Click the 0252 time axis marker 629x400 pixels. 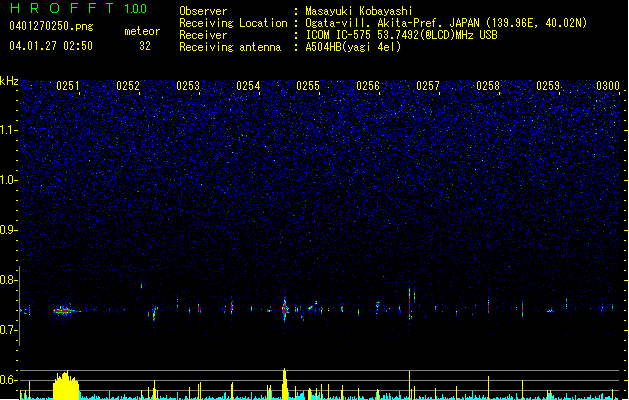click(x=128, y=86)
